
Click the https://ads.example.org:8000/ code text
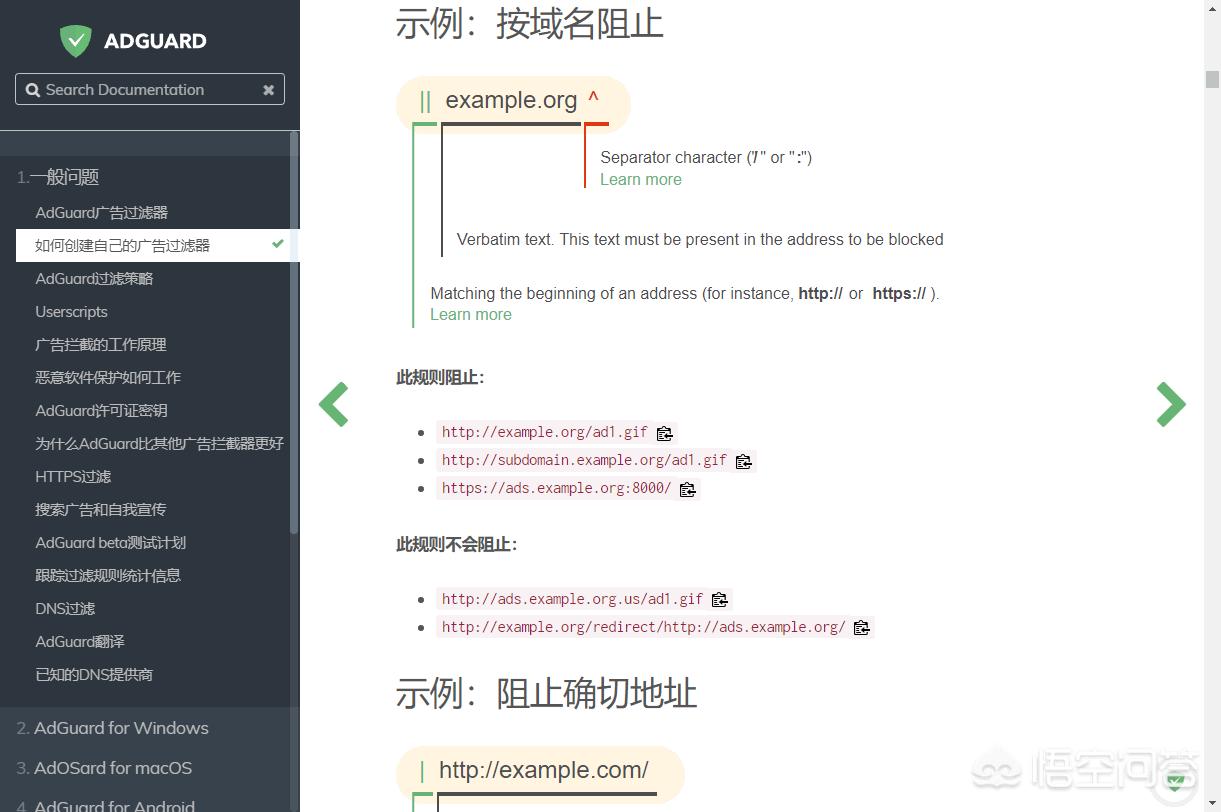pyautogui.click(x=557, y=488)
